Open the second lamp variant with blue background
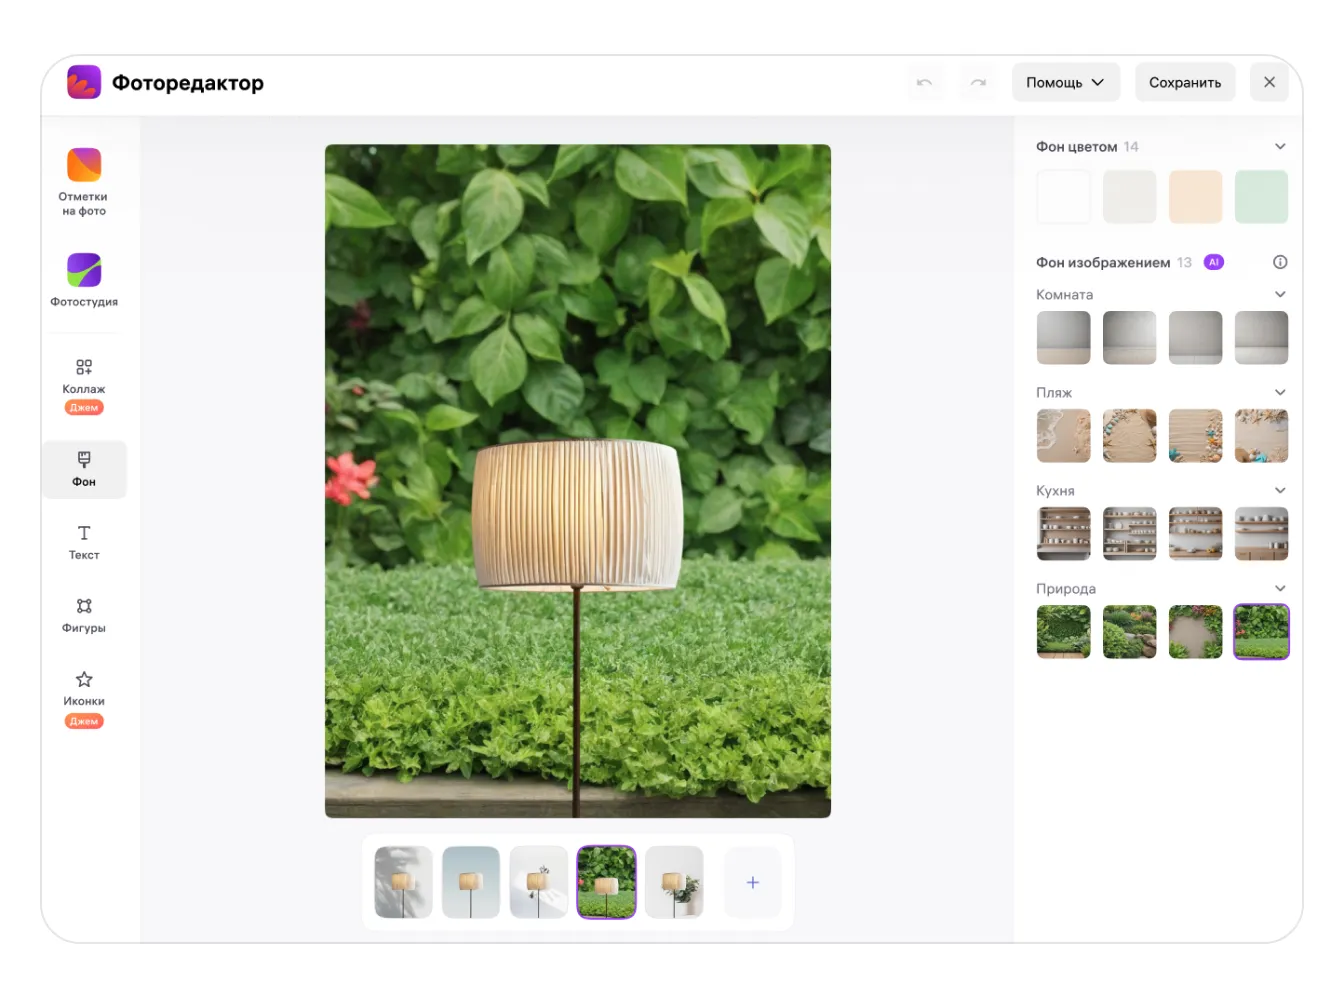 [x=471, y=882]
